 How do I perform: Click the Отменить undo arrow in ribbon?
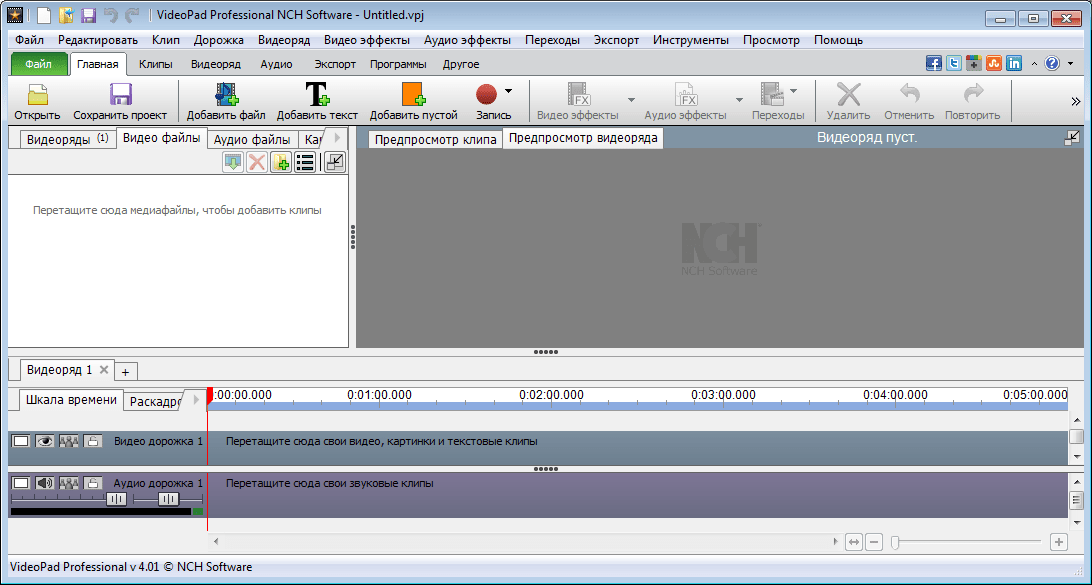point(909,94)
